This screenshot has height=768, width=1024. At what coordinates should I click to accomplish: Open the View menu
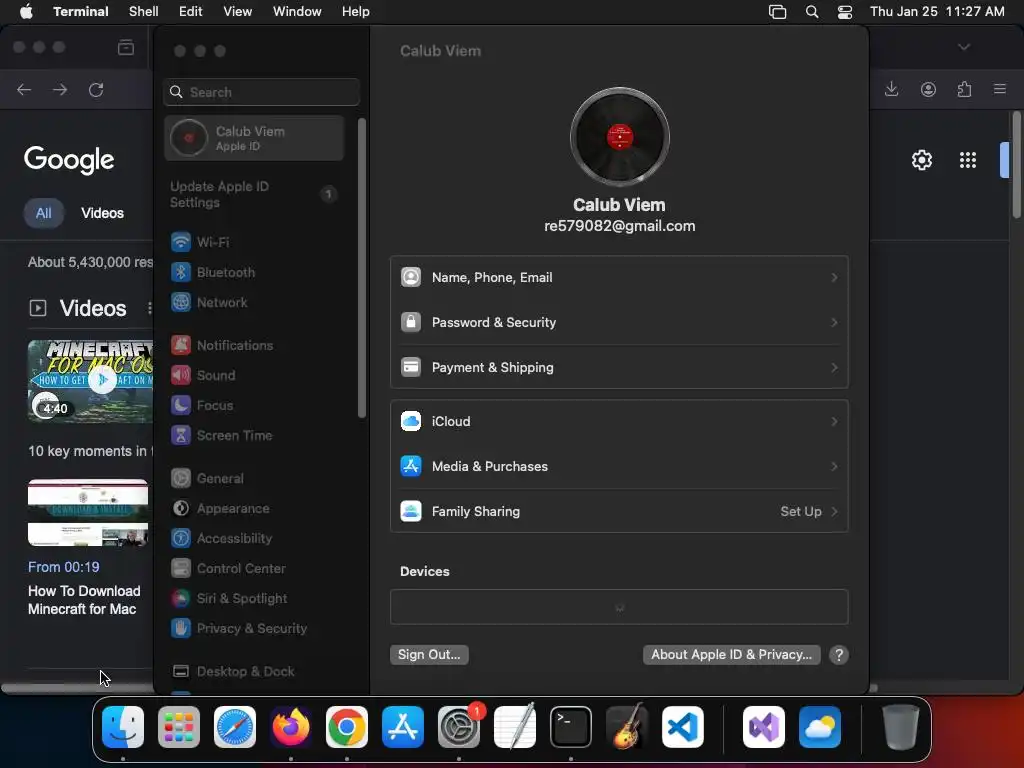coord(238,12)
